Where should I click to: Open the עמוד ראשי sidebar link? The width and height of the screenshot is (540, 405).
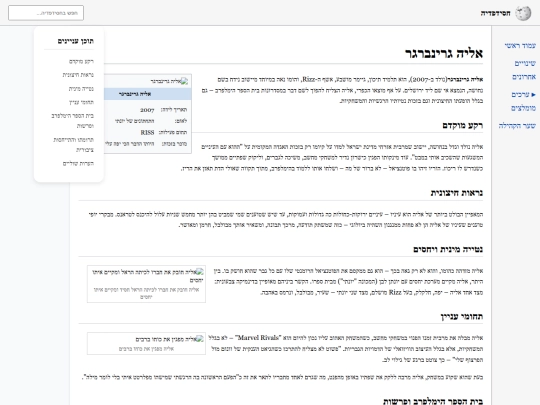[520, 45]
